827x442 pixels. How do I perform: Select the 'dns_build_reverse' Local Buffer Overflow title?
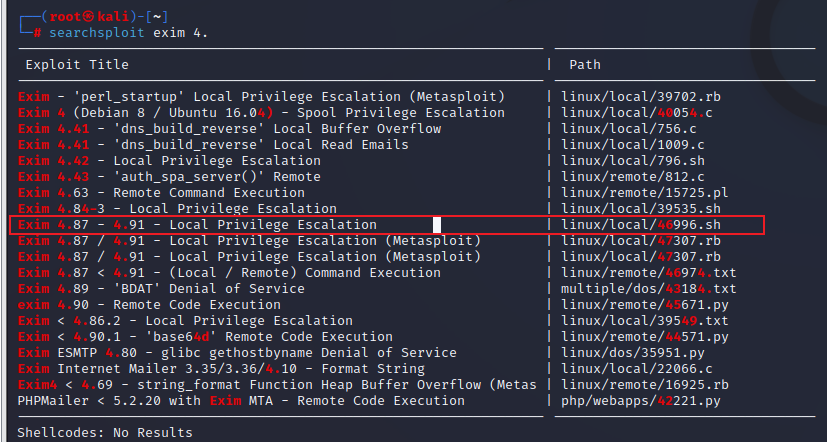click(x=229, y=129)
